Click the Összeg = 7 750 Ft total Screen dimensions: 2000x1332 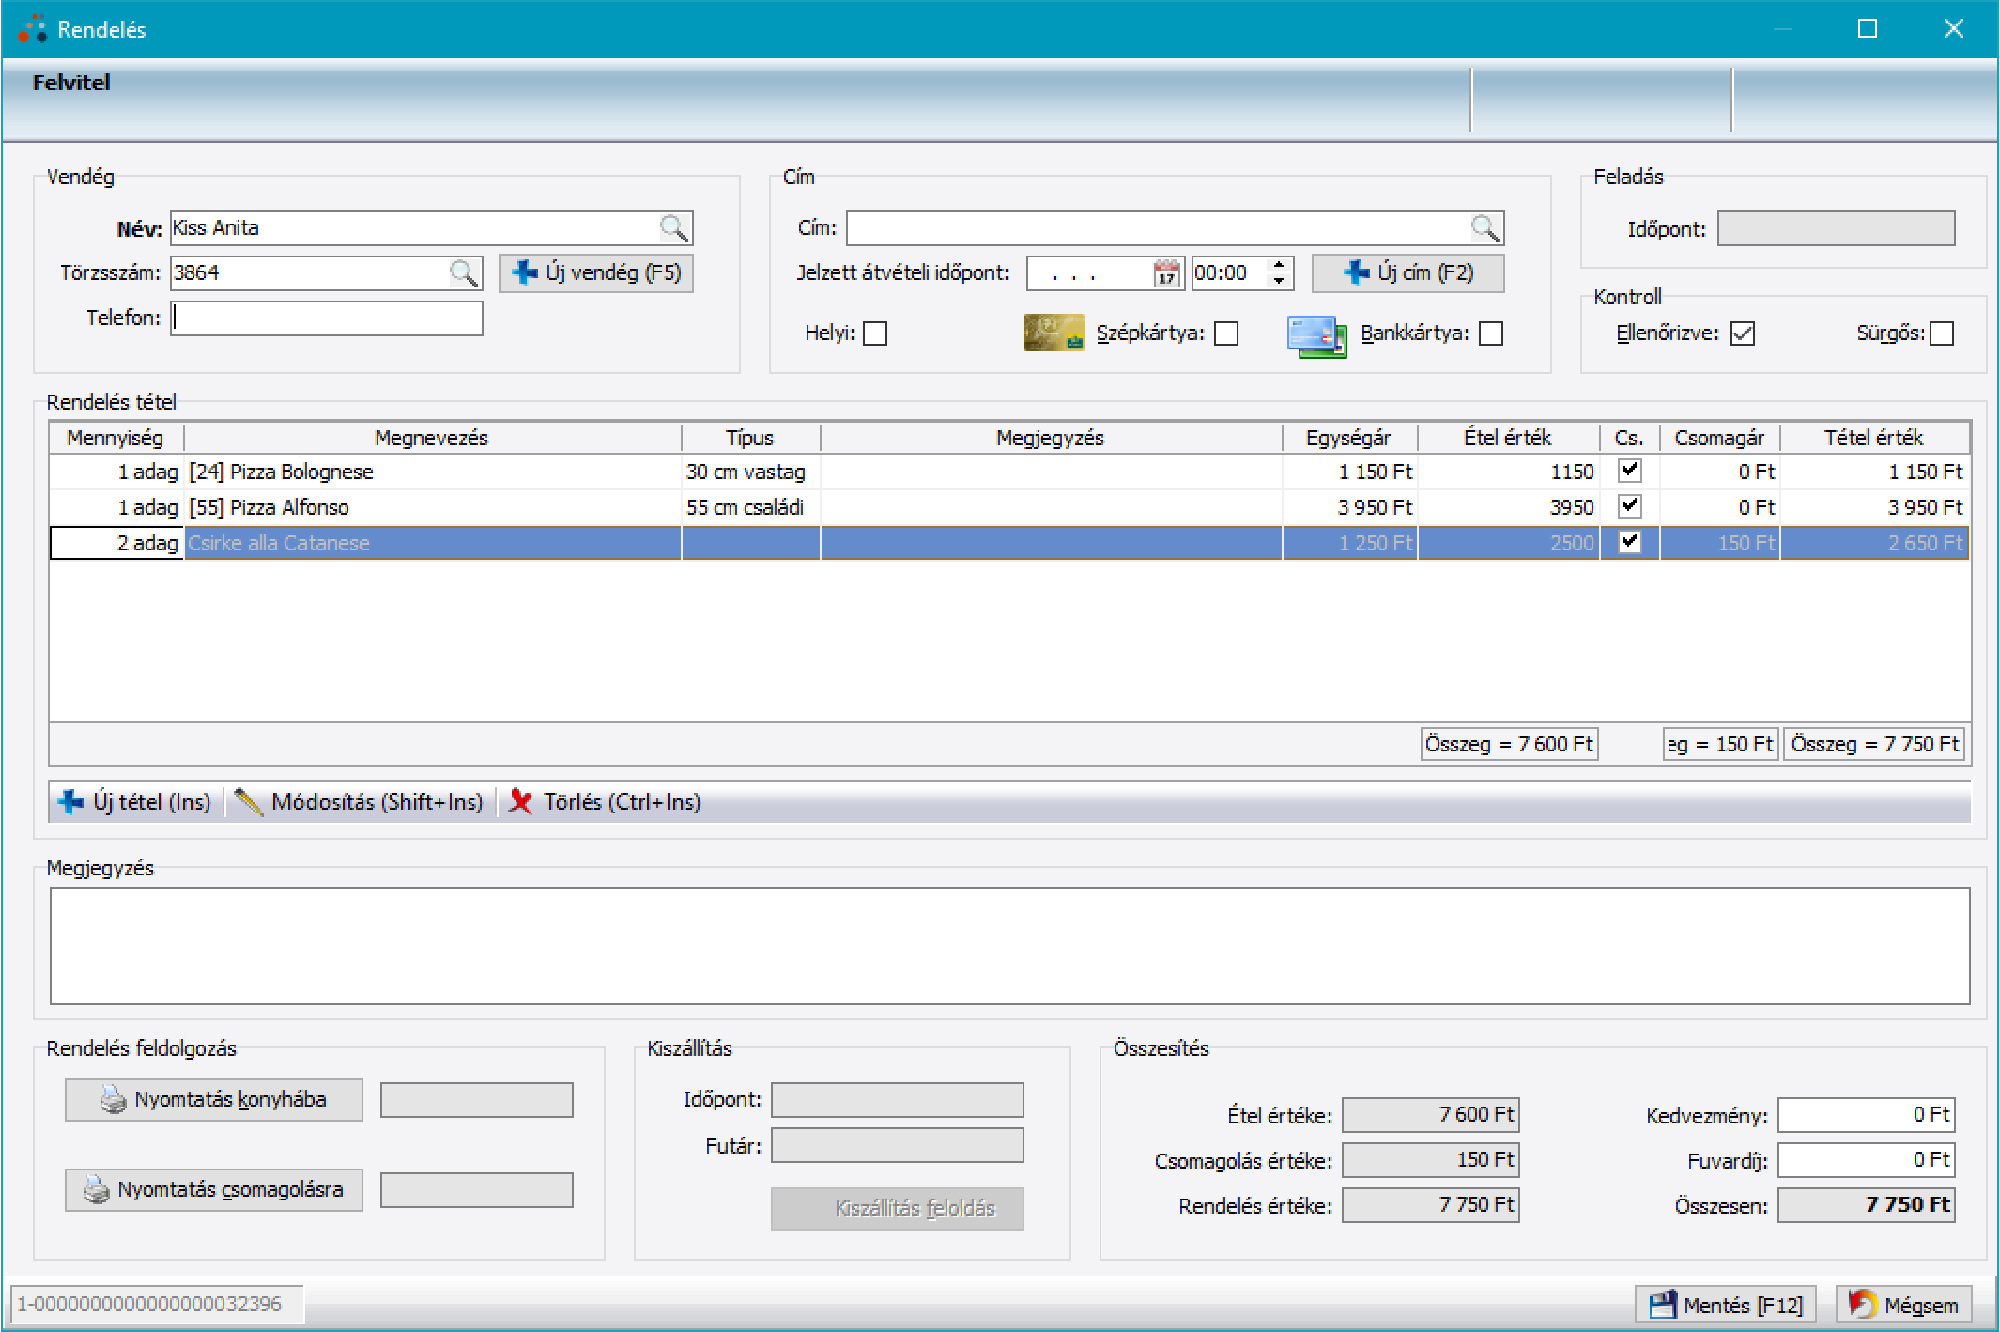1875,744
